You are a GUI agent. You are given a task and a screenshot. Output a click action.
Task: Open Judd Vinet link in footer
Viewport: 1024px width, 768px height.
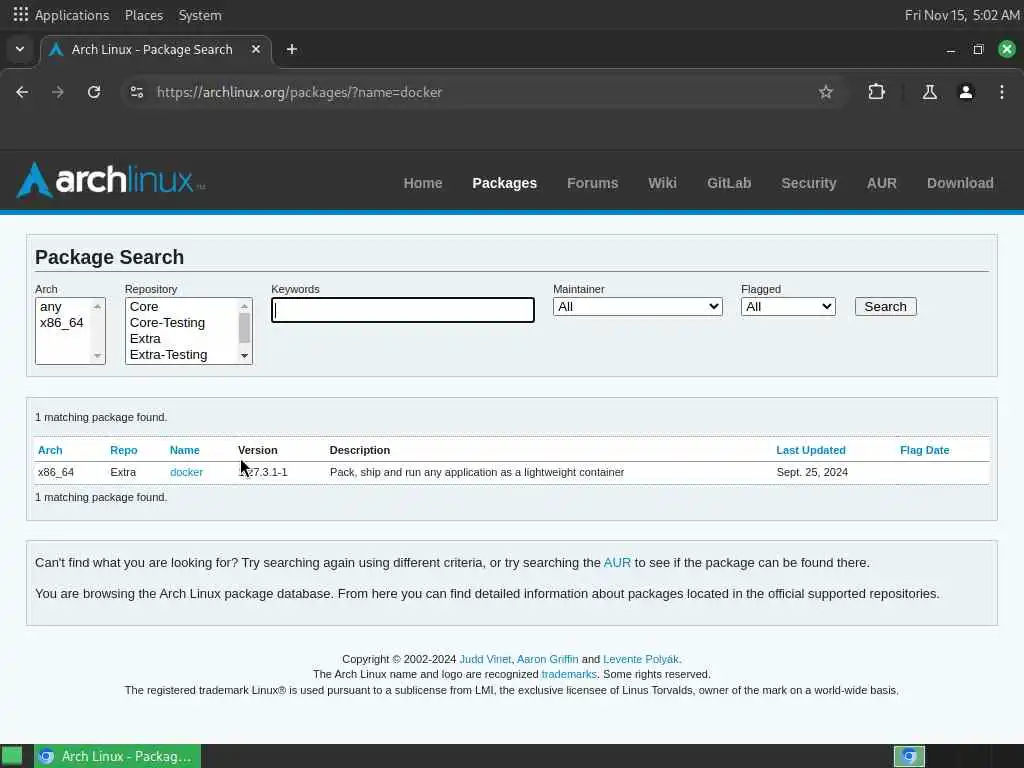[485, 660]
